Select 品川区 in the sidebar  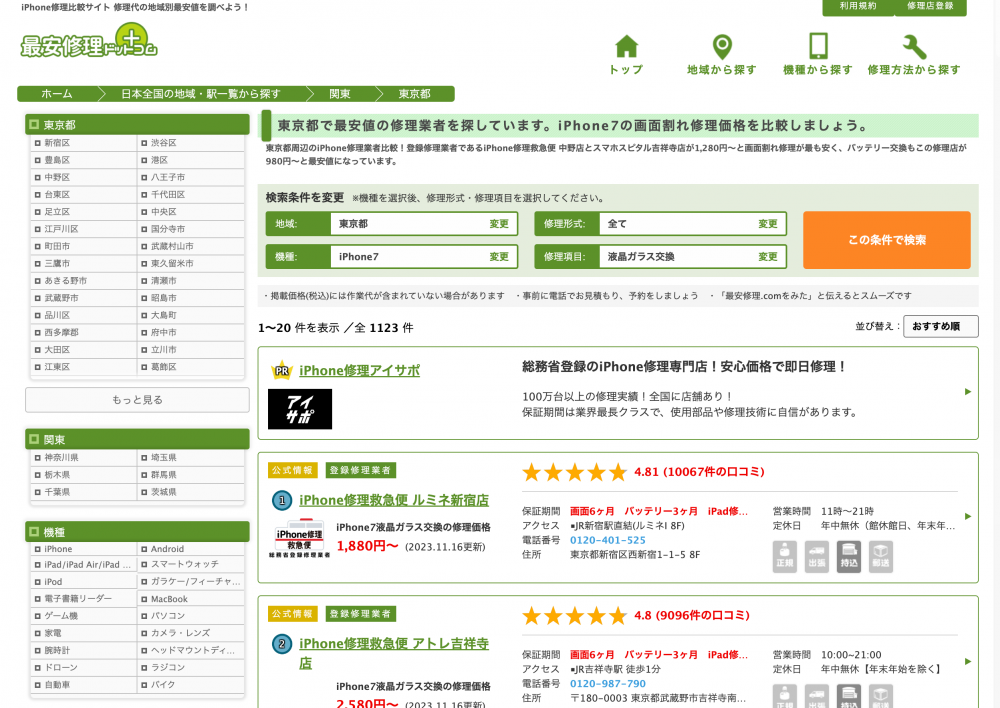(57, 315)
